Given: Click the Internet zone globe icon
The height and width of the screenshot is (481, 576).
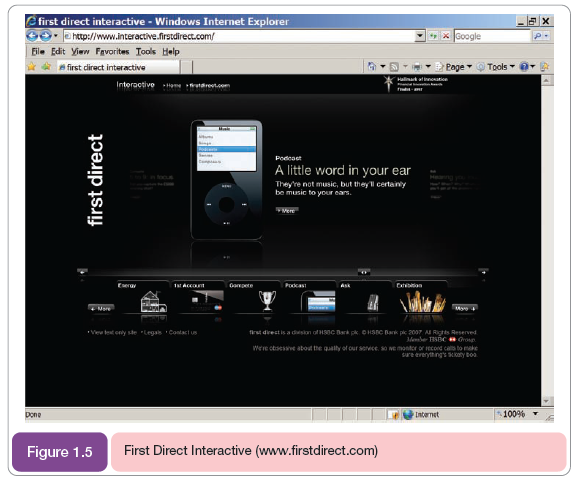Looking at the screenshot, I should (408, 414).
